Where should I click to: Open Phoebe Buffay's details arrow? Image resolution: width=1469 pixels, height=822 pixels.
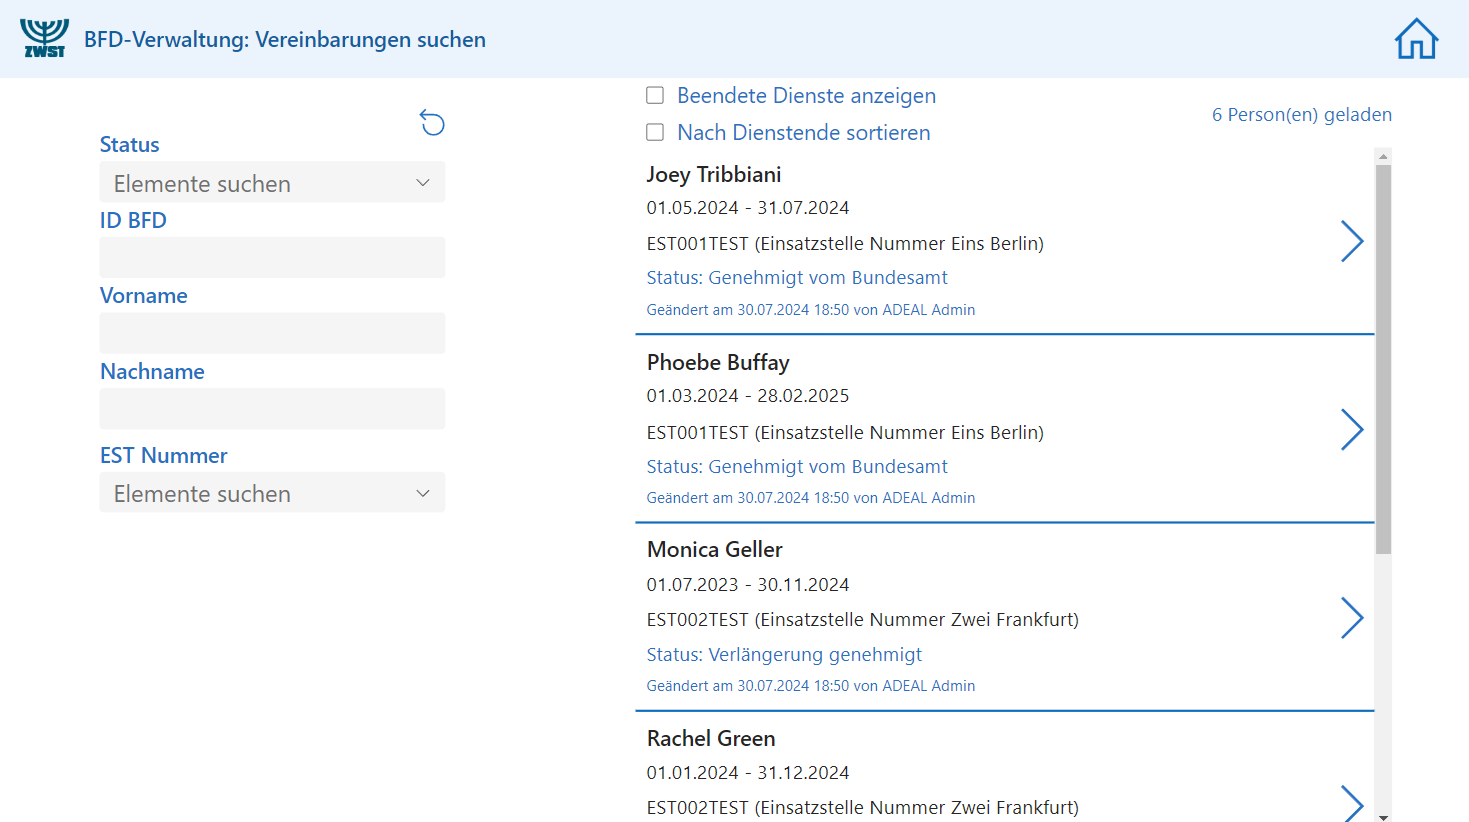pyautogui.click(x=1352, y=430)
